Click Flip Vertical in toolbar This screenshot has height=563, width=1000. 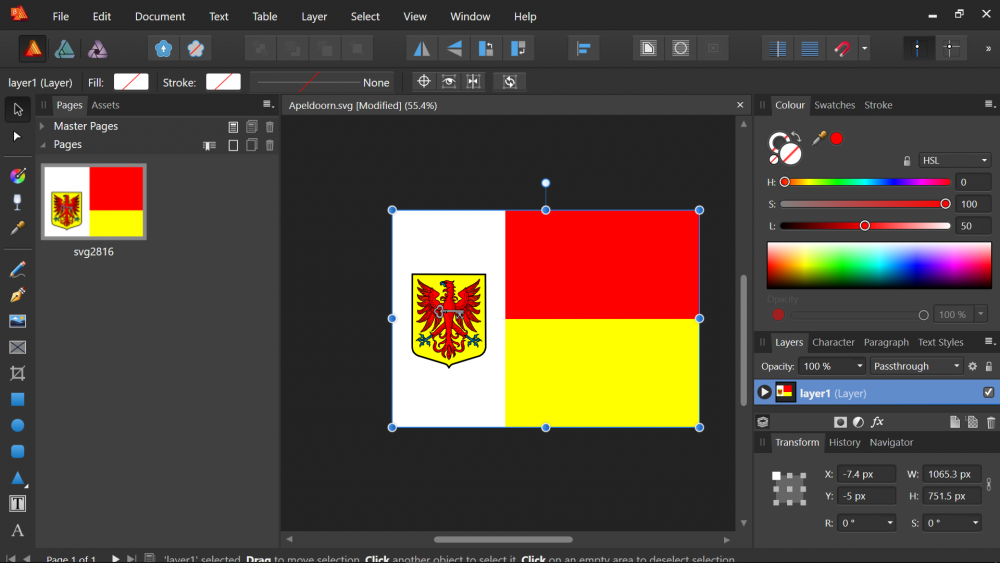pyautogui.click(x=454, y=48)
